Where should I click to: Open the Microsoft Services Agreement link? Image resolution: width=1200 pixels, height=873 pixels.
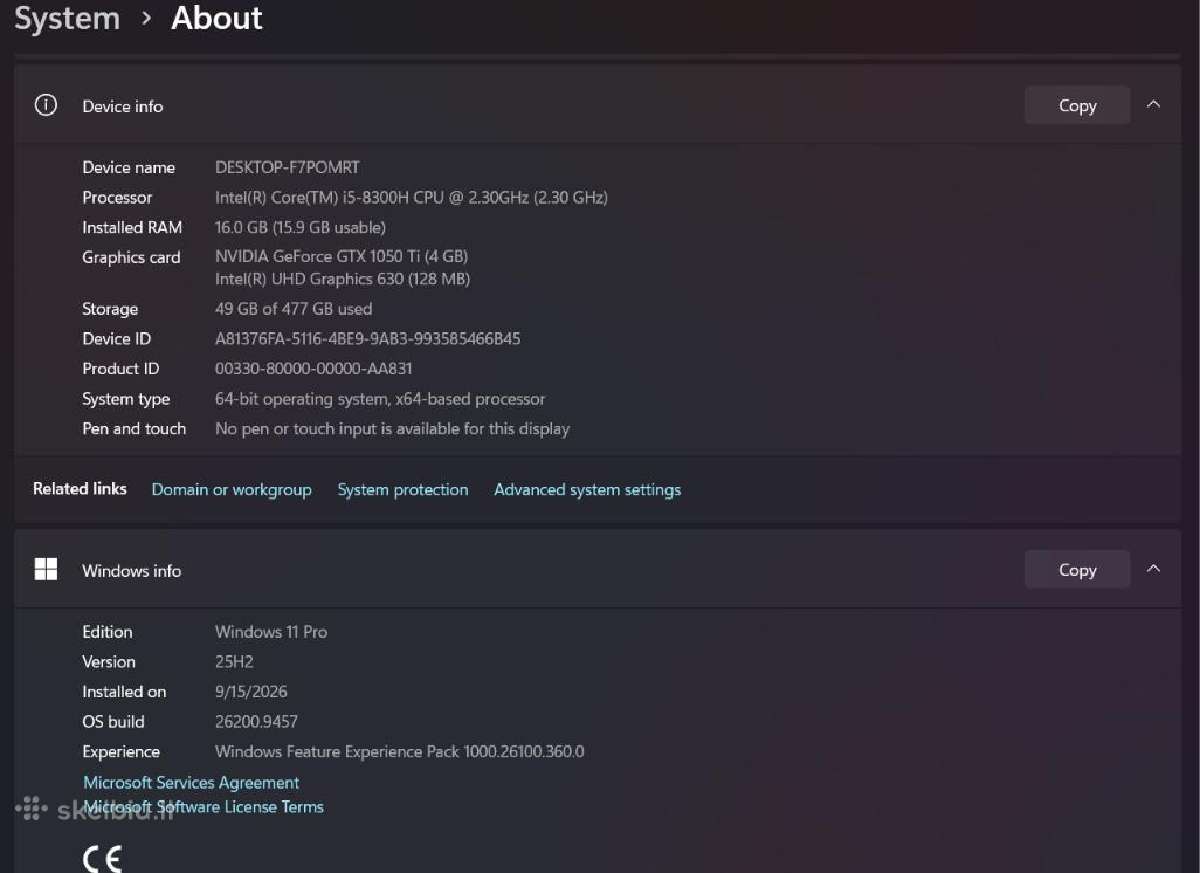[191, 783]
